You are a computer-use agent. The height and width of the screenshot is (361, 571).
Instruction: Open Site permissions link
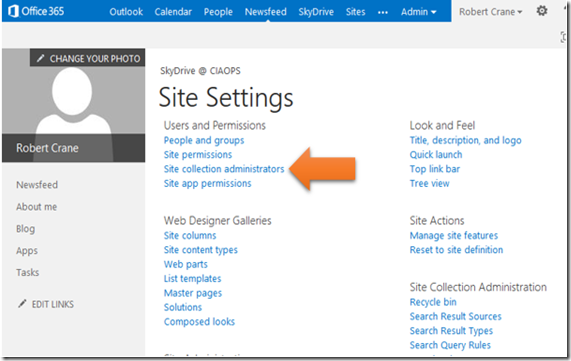point(198,154)
